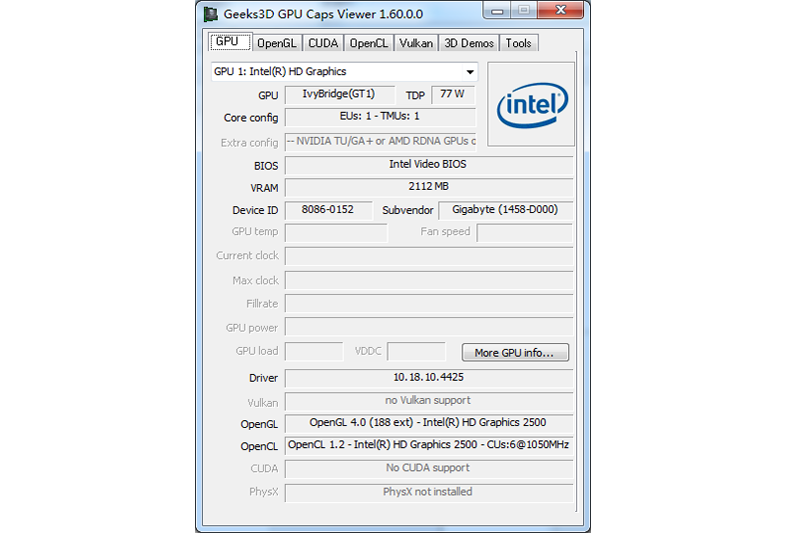800x533 pixels.
Task: Minimize the GPU Caps Viewer window
Action: (497, 11)
